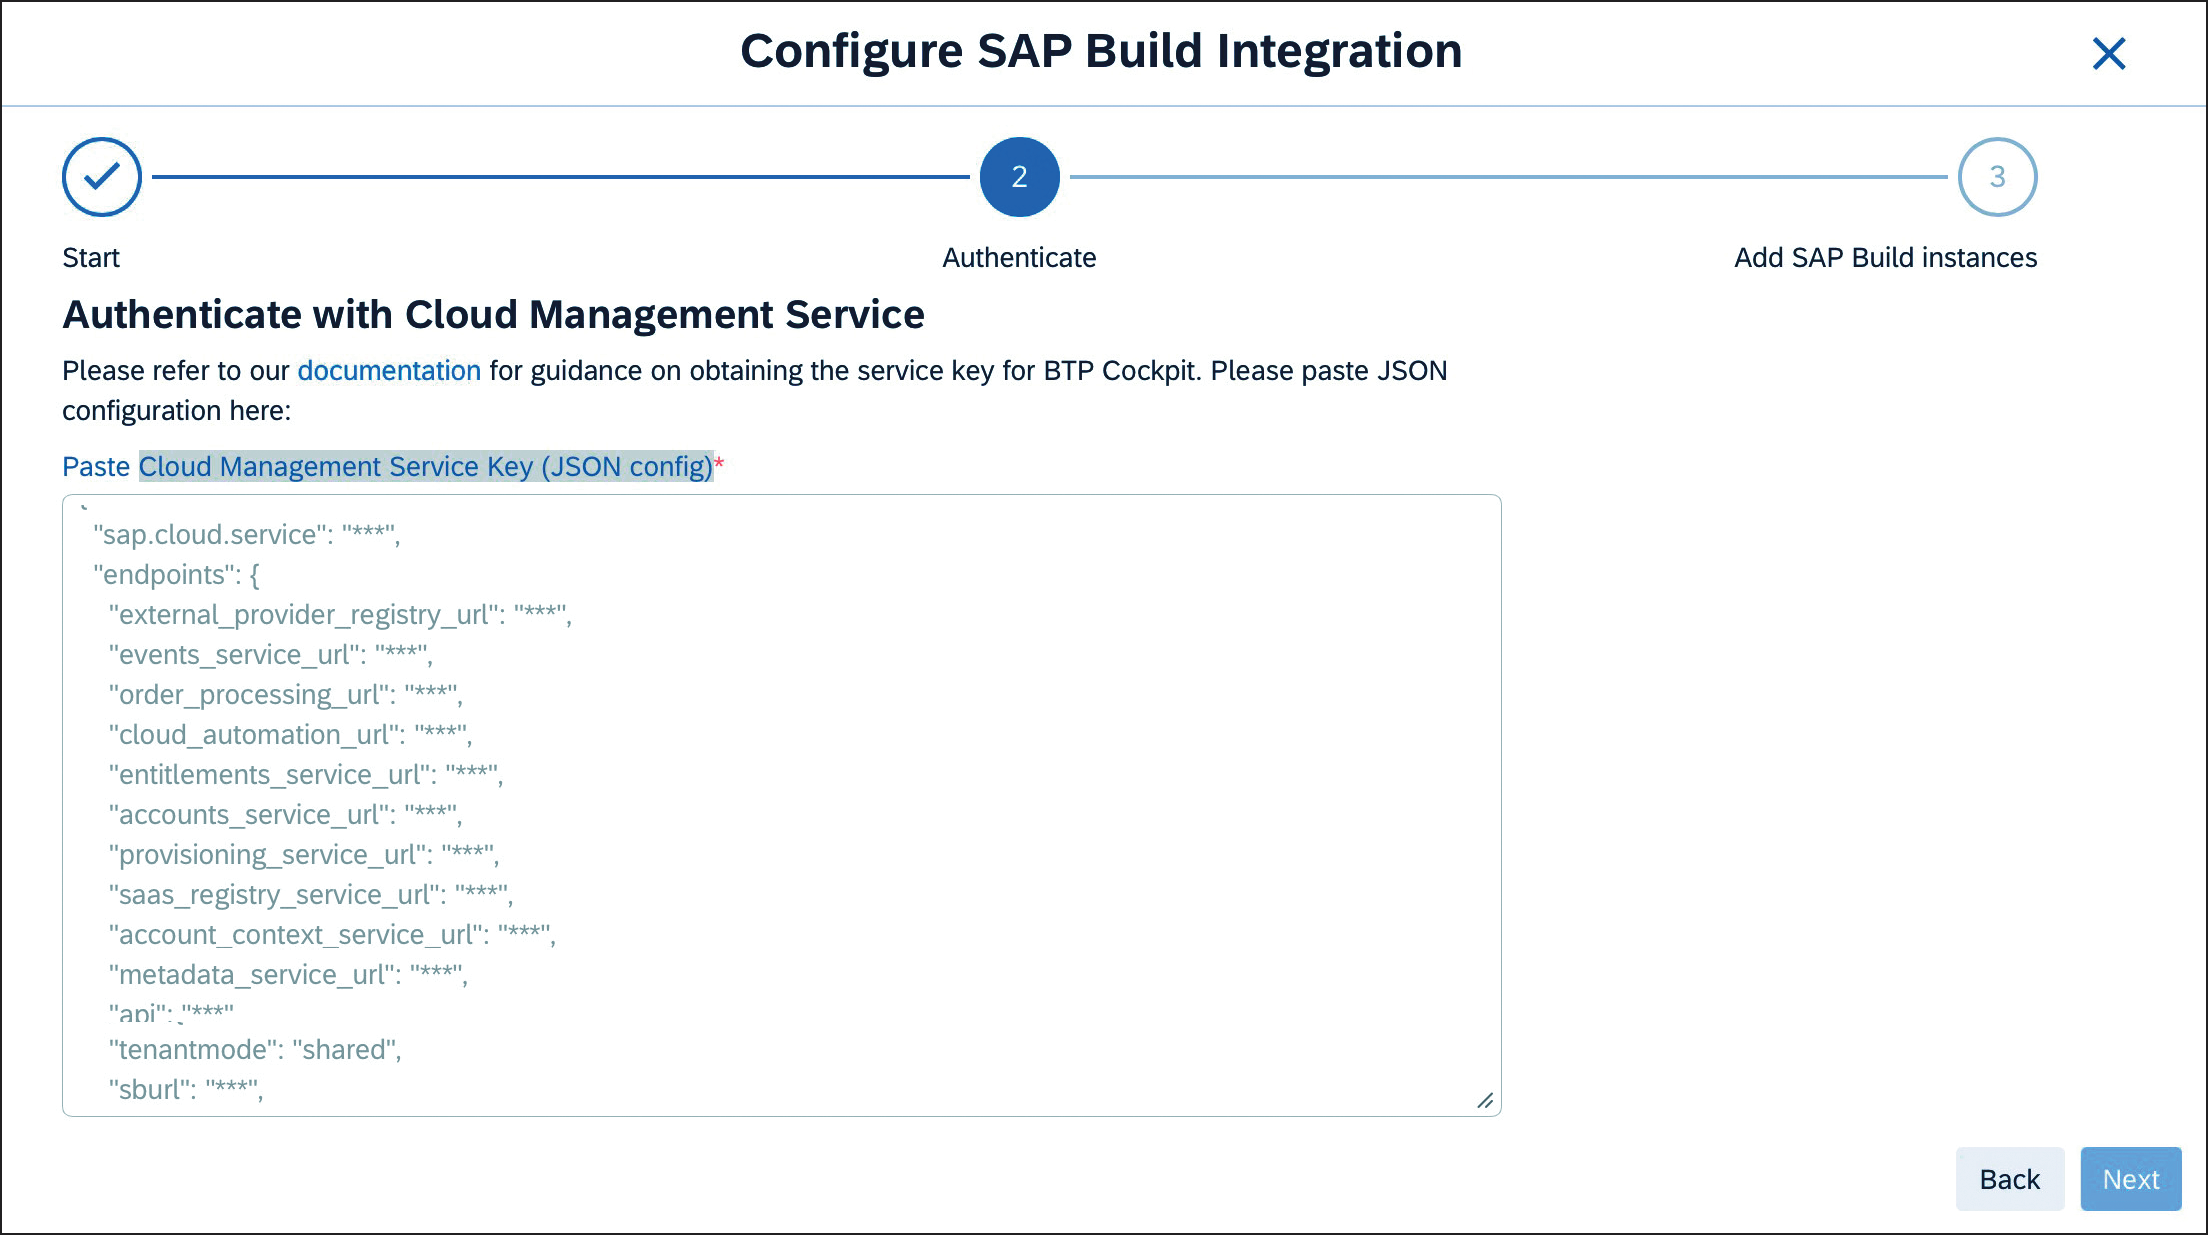Close the Configure SAP Build Integration dialog

point(2109,54)
